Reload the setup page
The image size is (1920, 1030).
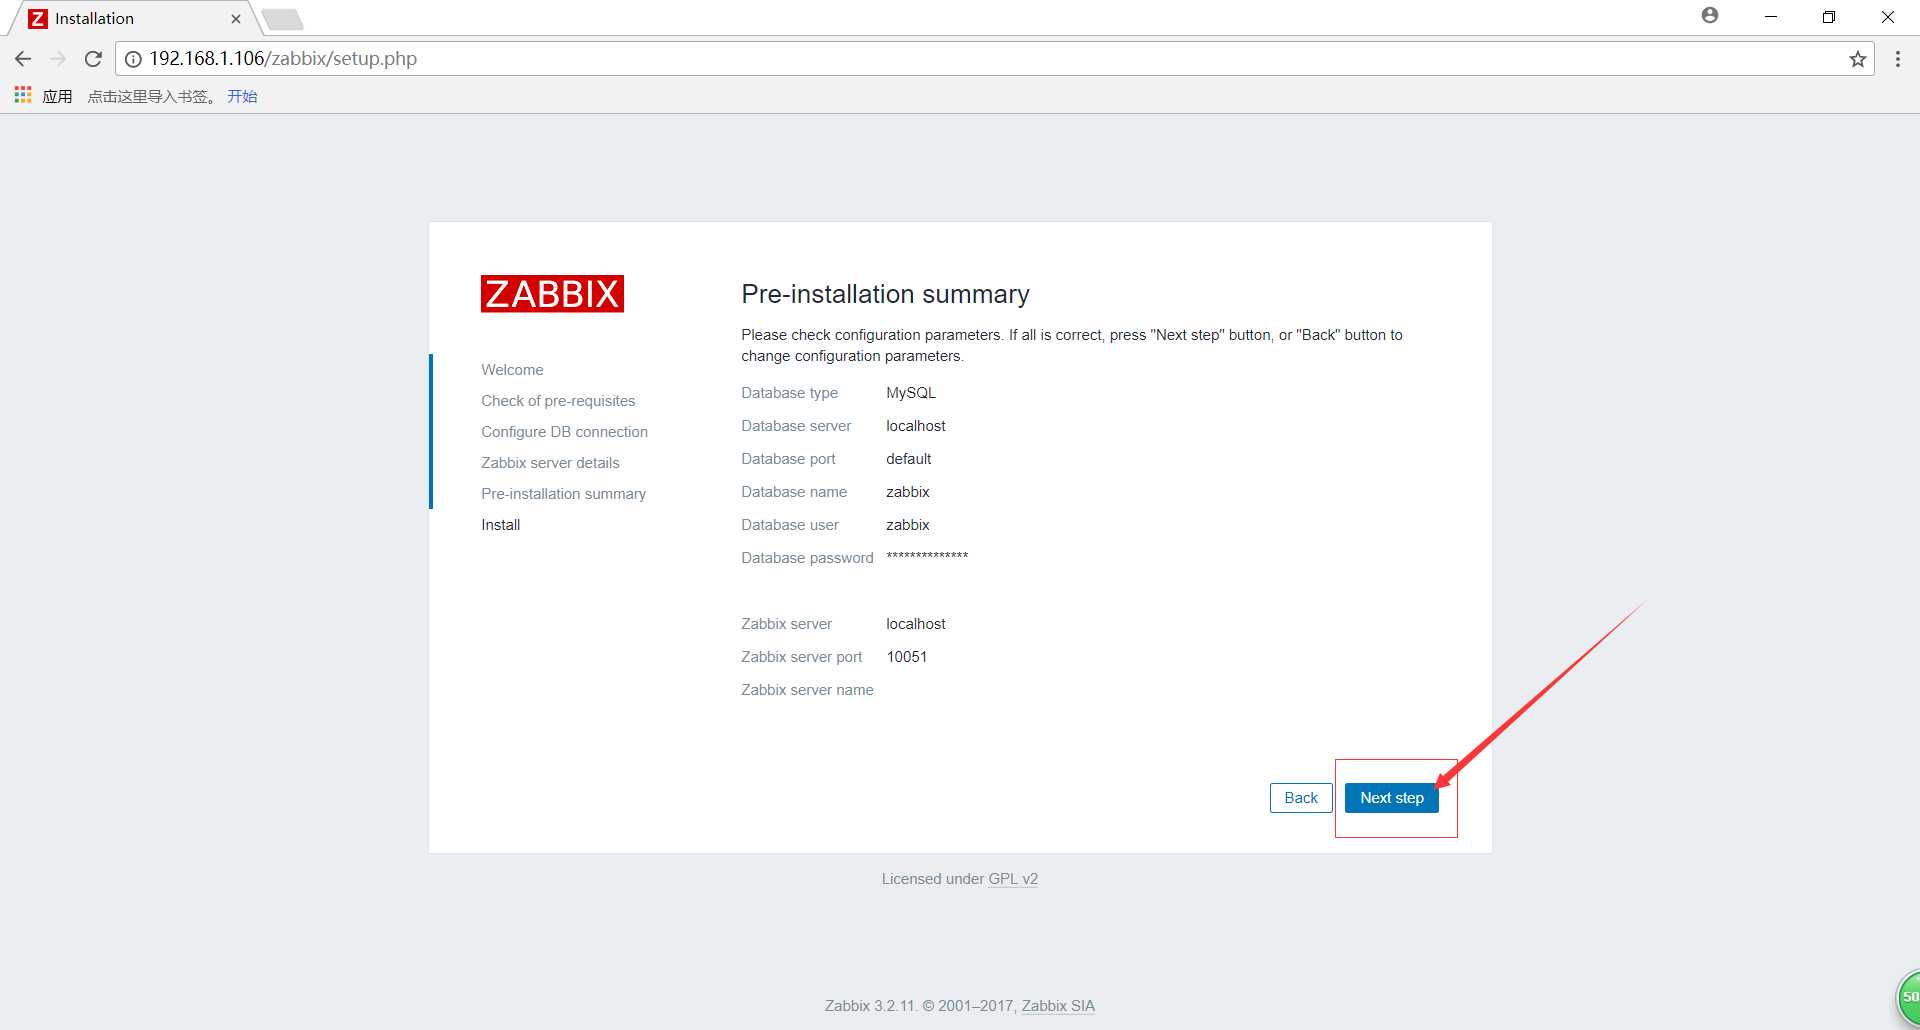click(x=93, y=59)
